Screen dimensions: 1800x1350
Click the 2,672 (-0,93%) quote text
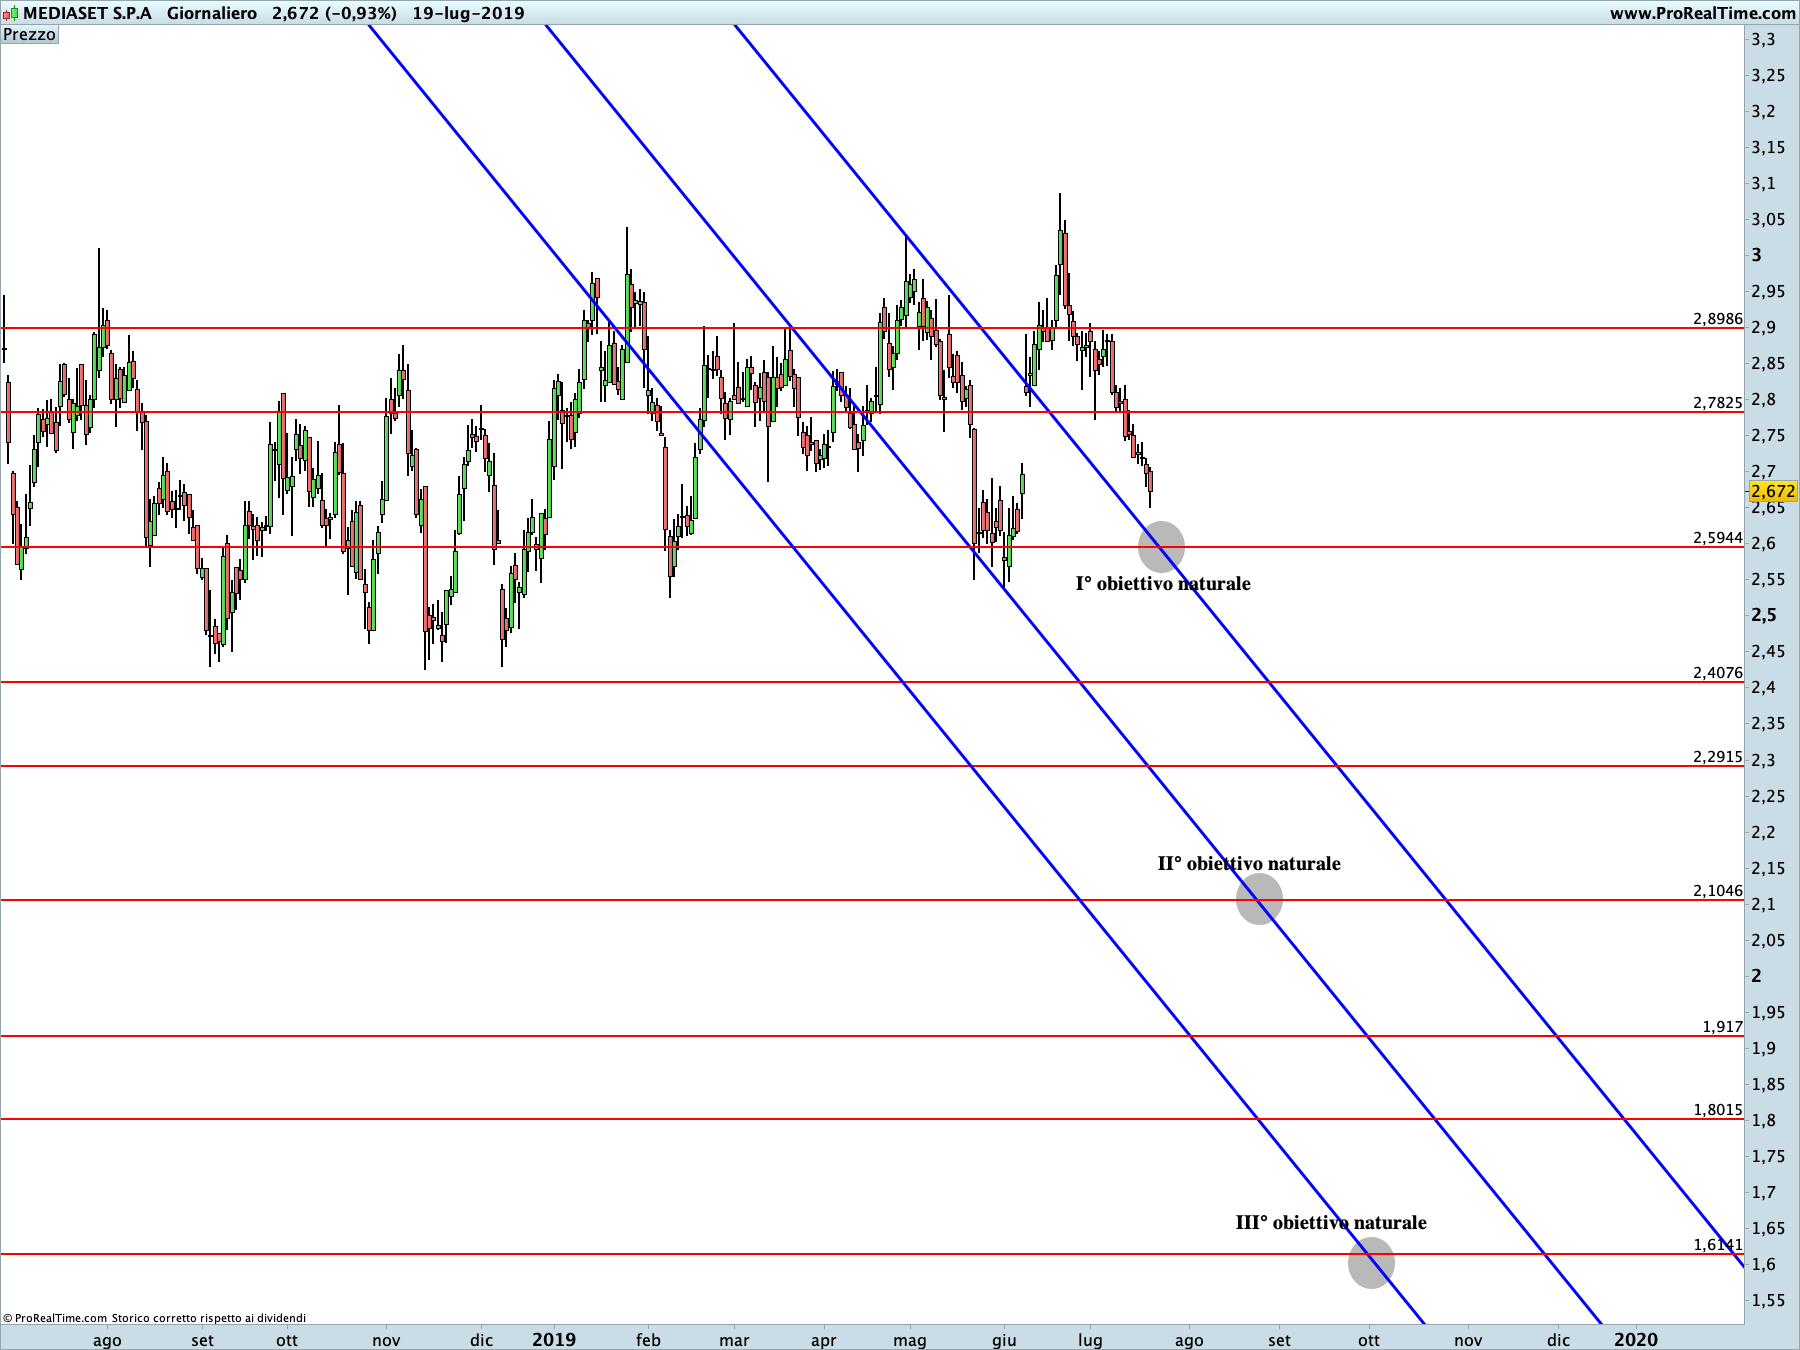coord(334,13)
